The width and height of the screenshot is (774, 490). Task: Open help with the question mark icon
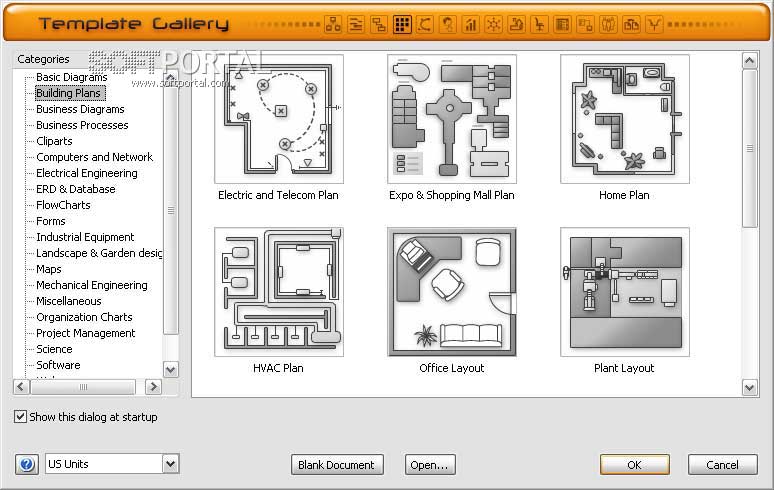(x=27, y=464)
